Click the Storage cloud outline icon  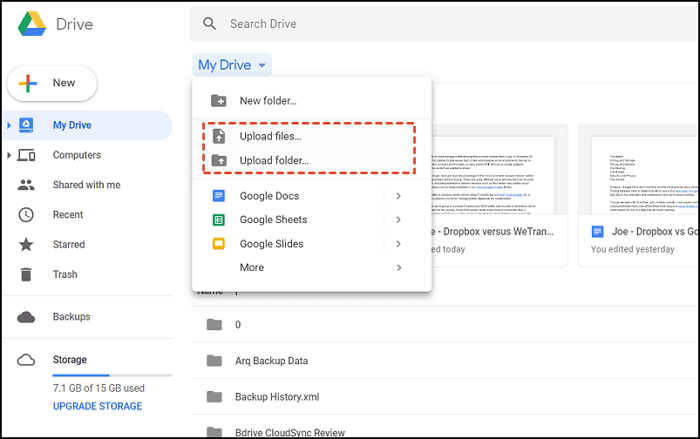pyautogui.click(x=26, y=360)
